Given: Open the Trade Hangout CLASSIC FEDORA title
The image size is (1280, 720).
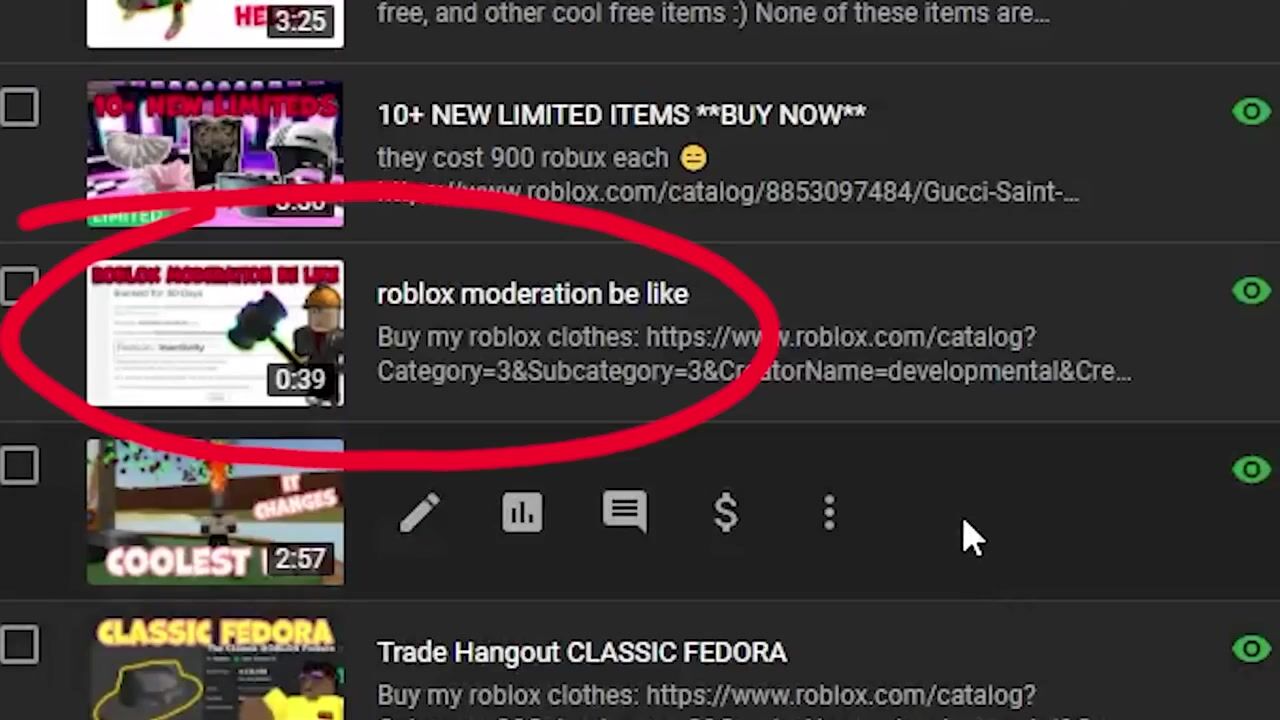Looking at the screenshot, I should tap(582, 653).
